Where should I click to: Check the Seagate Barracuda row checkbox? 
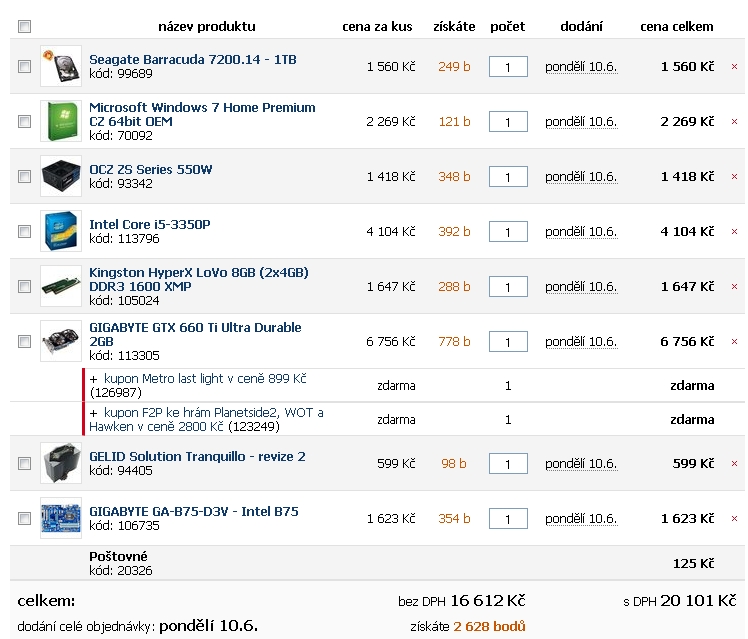click(25, 66)
